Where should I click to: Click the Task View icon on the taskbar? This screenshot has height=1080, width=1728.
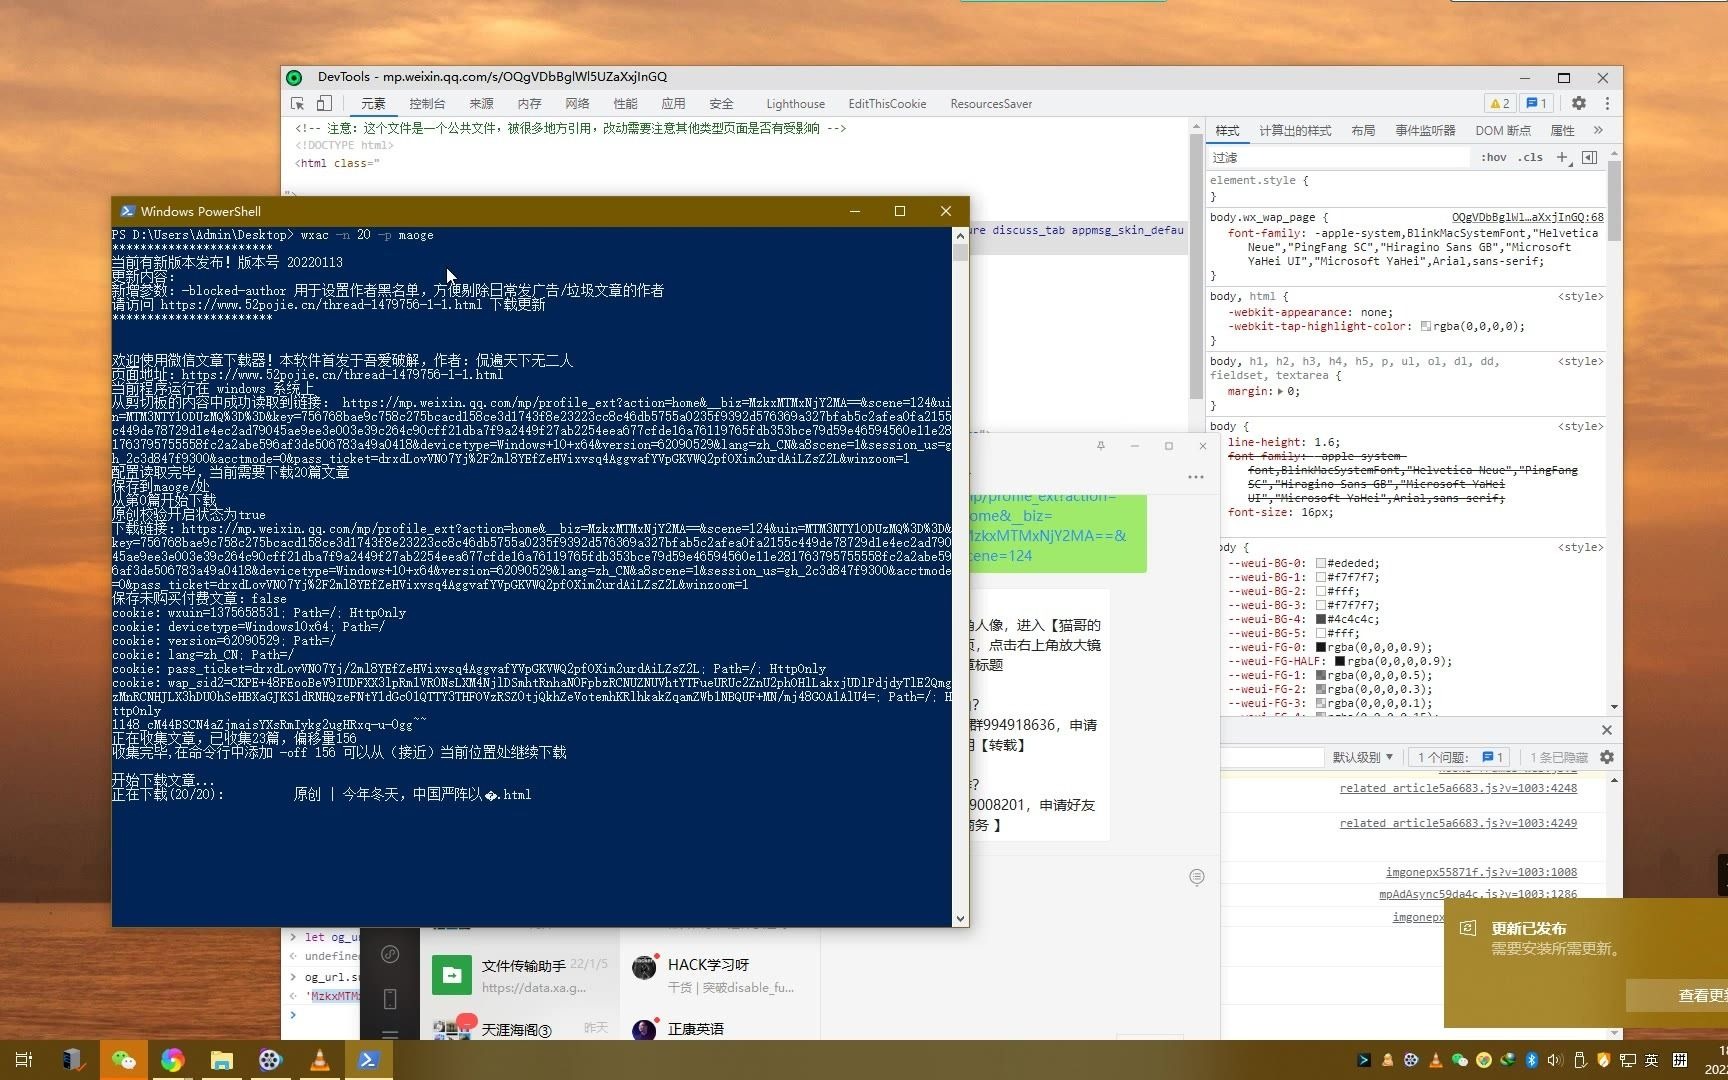(24, 1060)
